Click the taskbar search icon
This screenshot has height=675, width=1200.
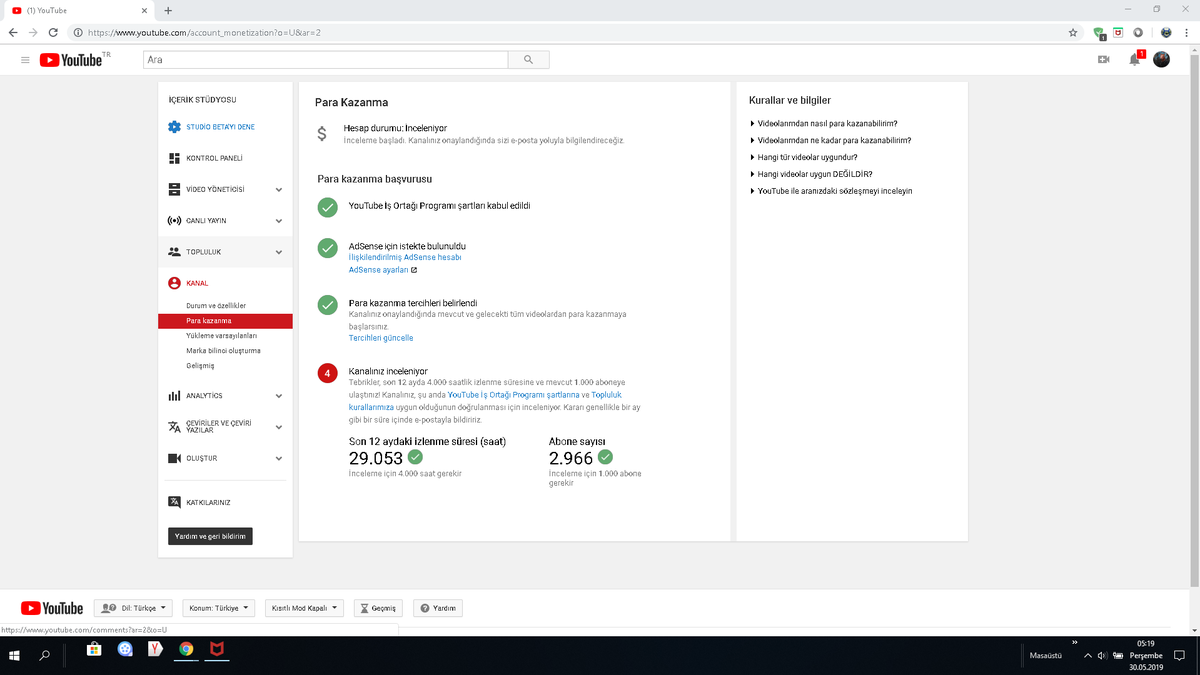44,656
